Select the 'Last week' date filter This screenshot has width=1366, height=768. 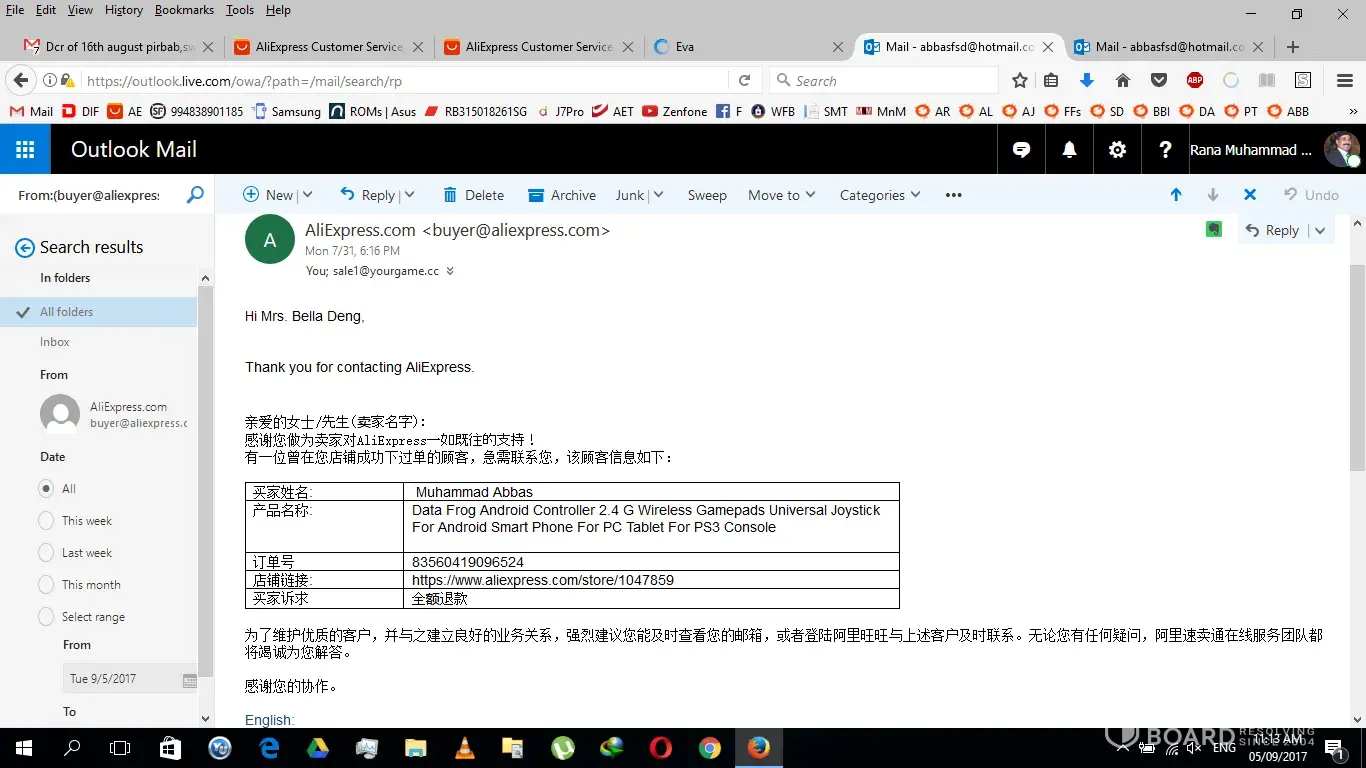pos(46,553)
